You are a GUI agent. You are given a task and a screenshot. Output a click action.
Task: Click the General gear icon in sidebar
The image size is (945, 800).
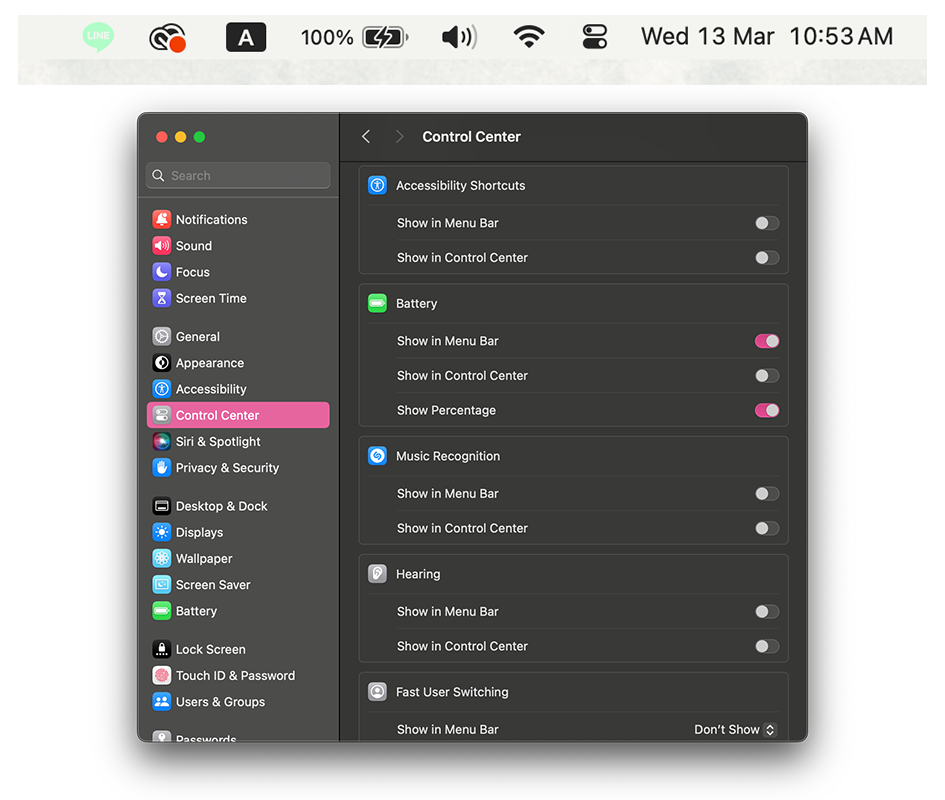coord(162,336)
